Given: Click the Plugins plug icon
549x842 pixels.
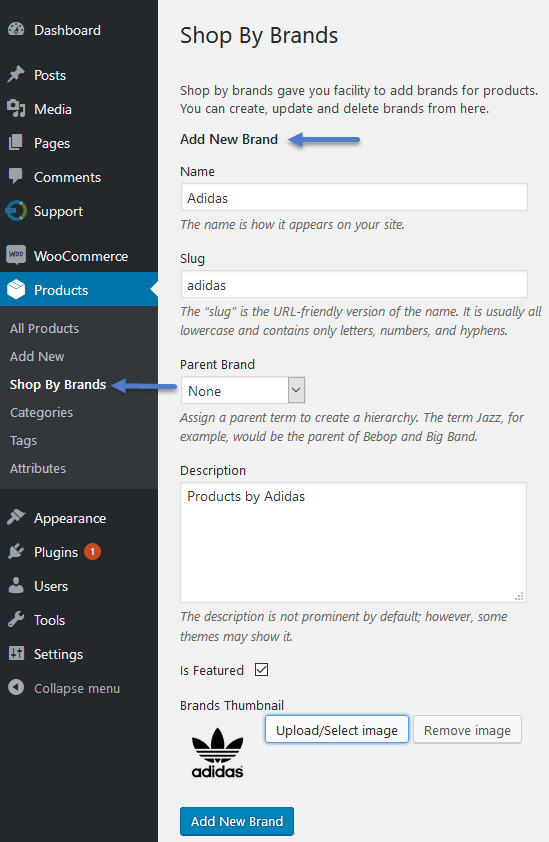Looking at the screenshot, I should coord(16,551).
